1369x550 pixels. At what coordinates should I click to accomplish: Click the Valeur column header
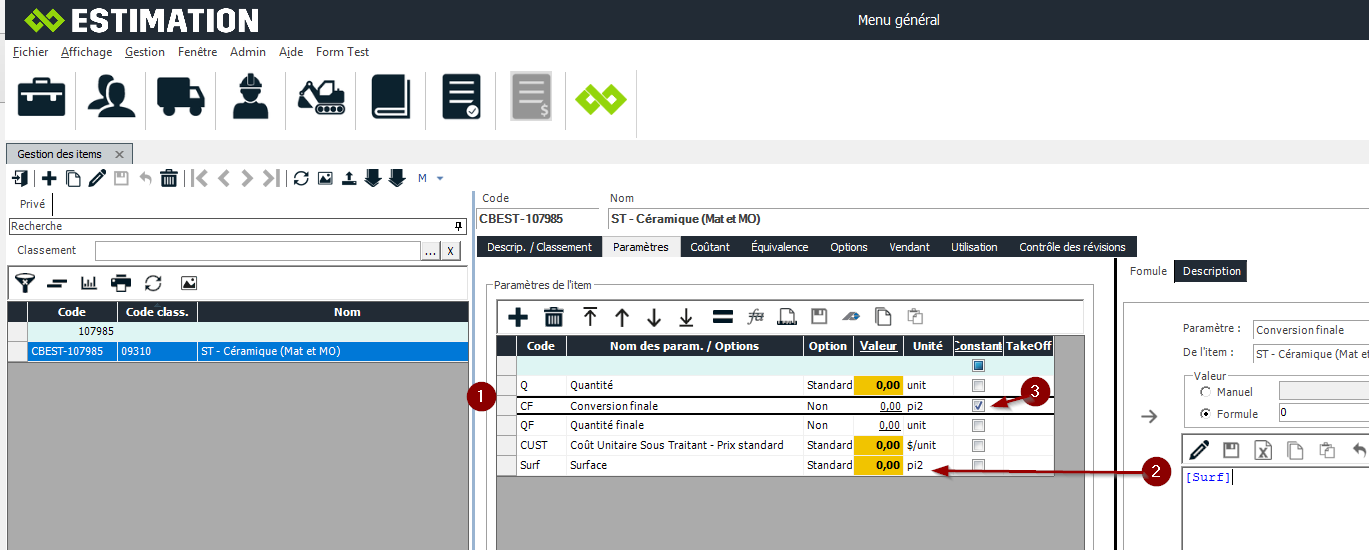878,346
